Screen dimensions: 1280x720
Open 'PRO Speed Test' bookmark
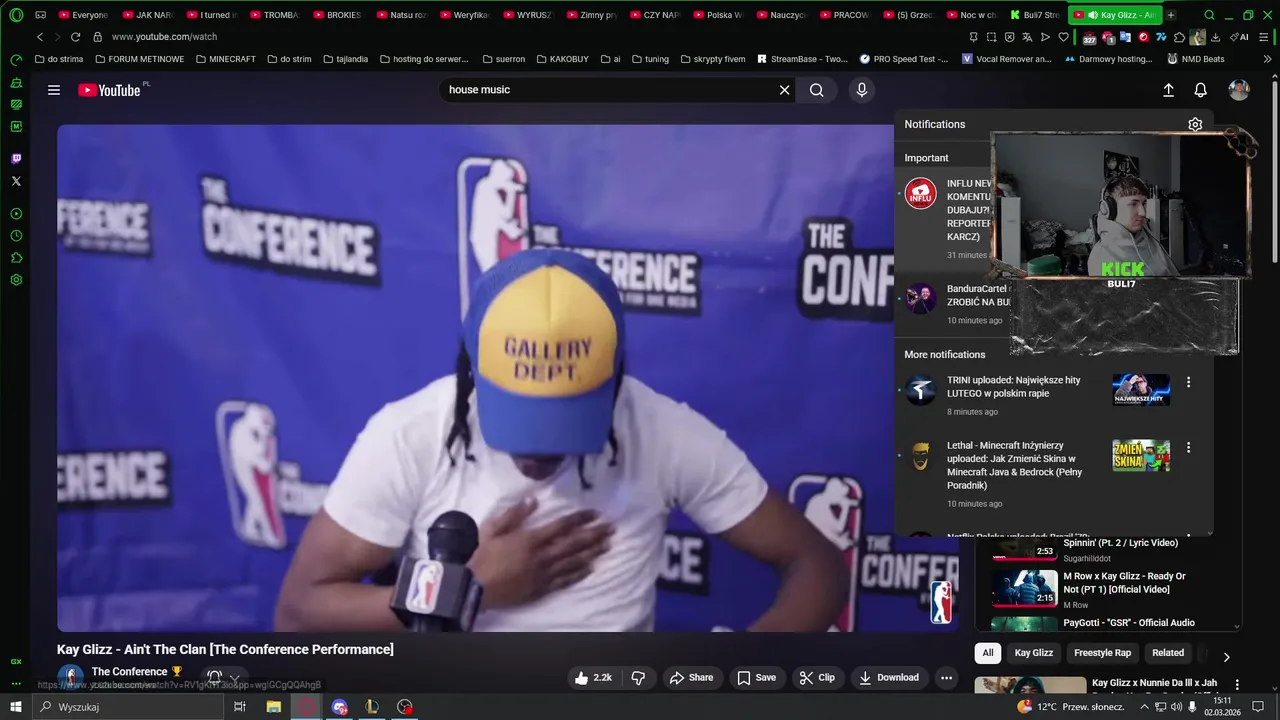click(x=903, y=59)
